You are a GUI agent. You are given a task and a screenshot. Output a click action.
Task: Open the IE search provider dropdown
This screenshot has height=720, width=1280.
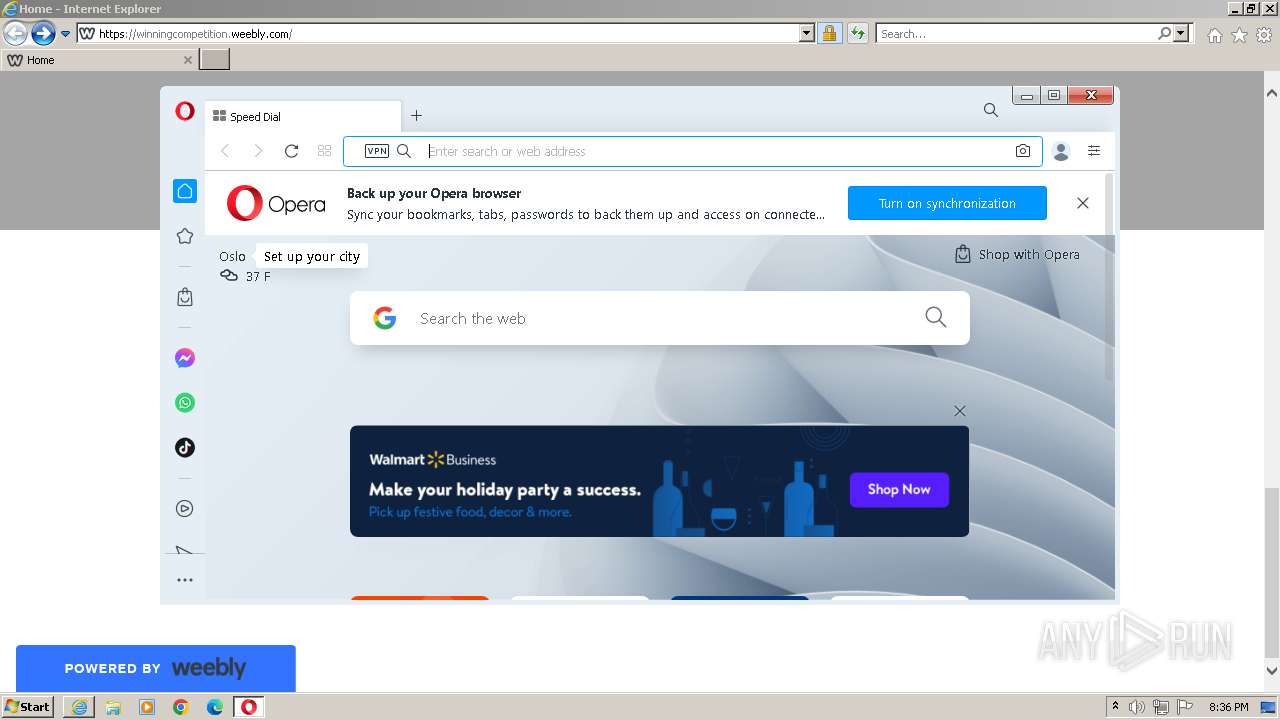tap(1181, 33)
